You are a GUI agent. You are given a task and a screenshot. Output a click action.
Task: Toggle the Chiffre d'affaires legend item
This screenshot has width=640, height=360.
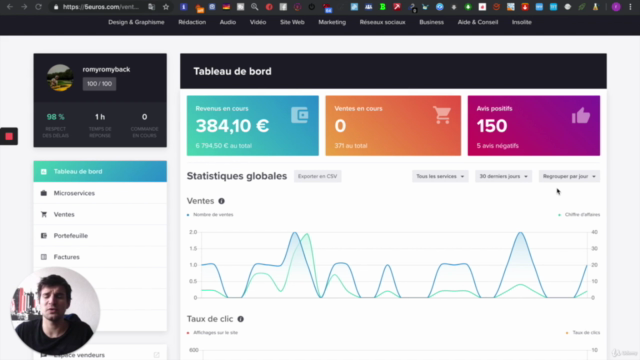pyautogui.click(x=579, y=215)
